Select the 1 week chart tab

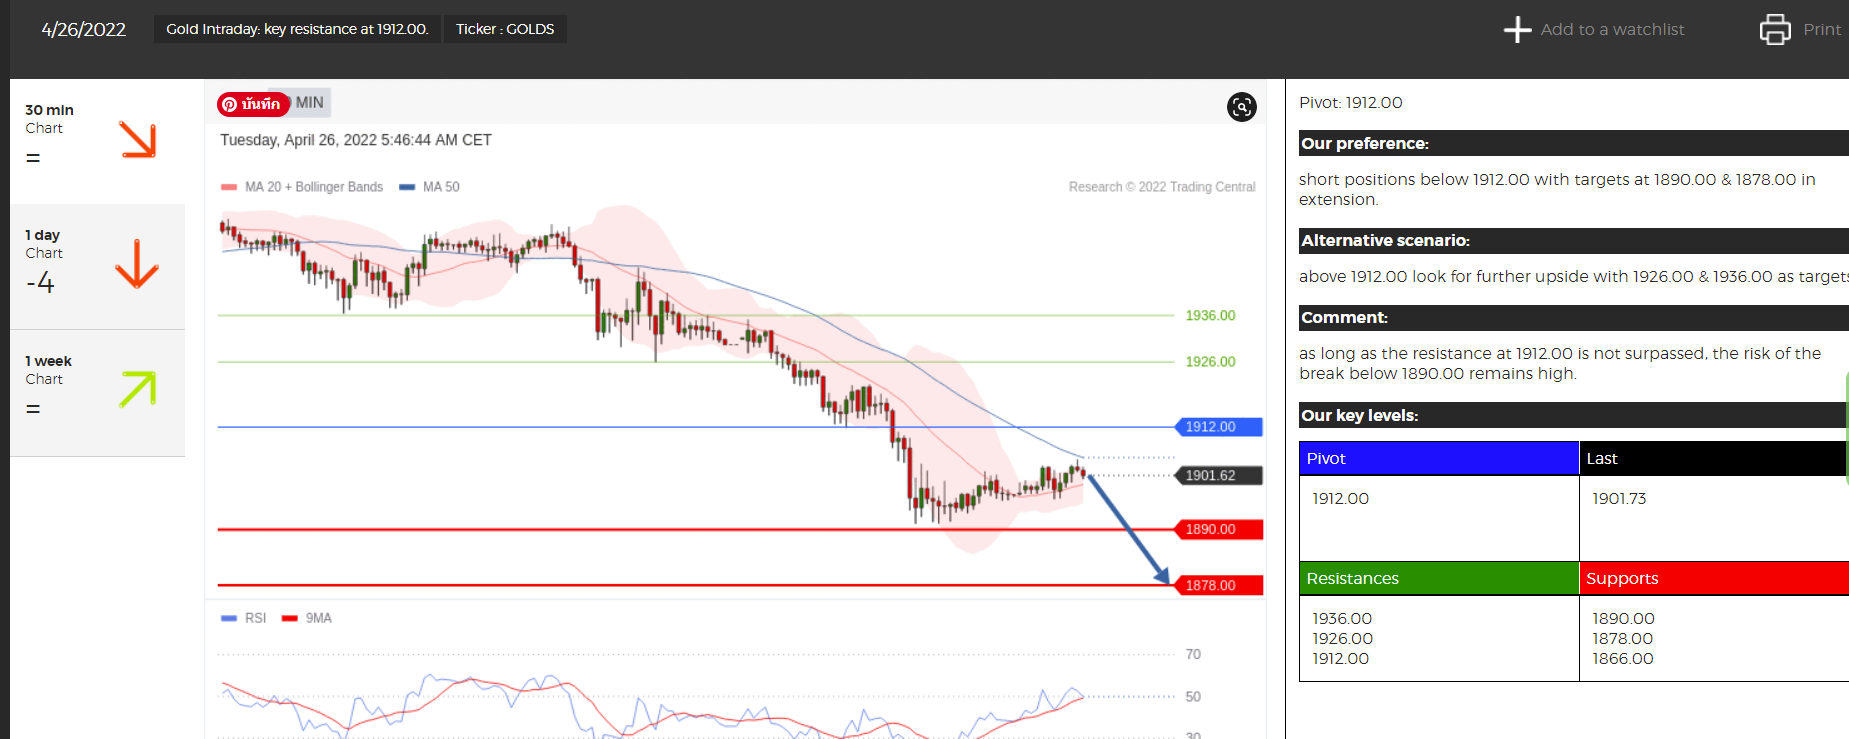tap(98, 393)
